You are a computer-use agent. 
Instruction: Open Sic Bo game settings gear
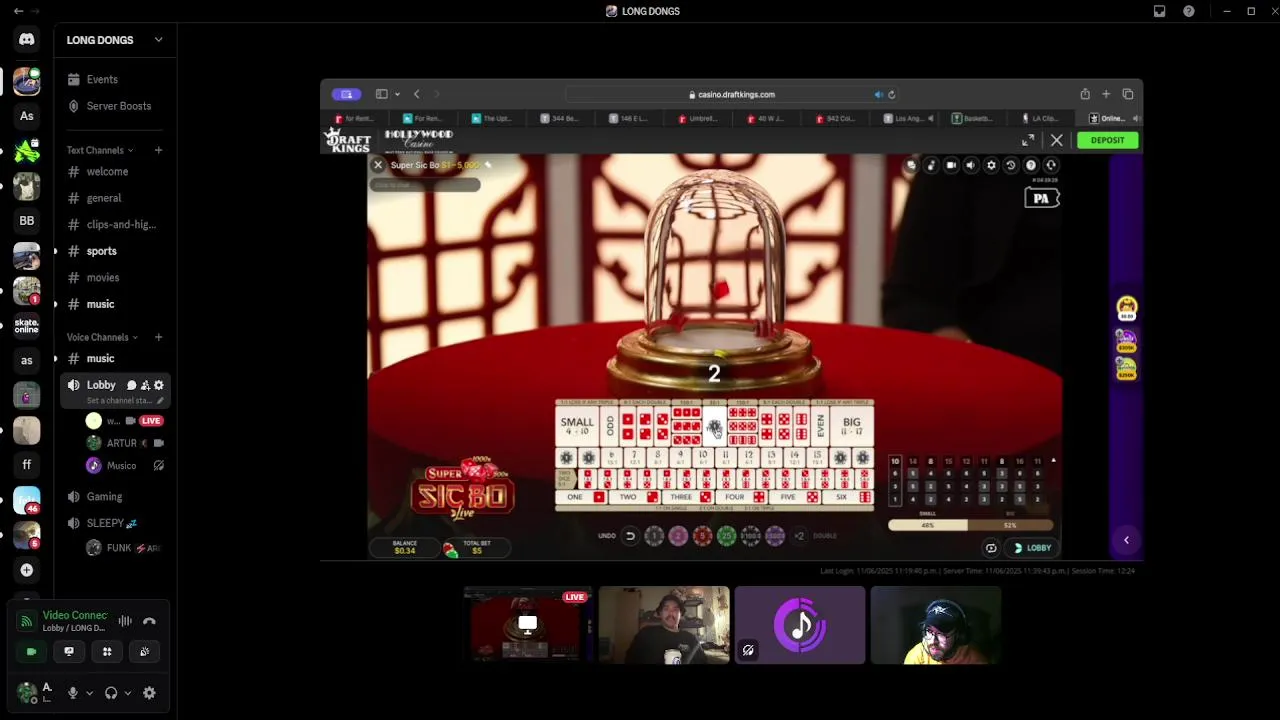point(991,165)
